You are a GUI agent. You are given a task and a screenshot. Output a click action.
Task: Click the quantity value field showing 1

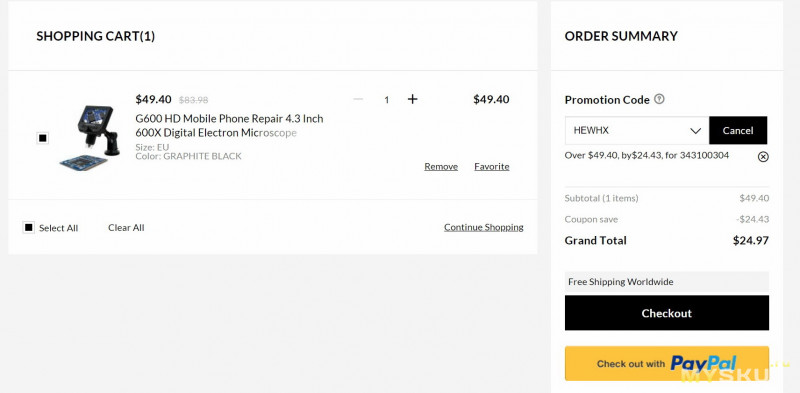pos(386,100)
